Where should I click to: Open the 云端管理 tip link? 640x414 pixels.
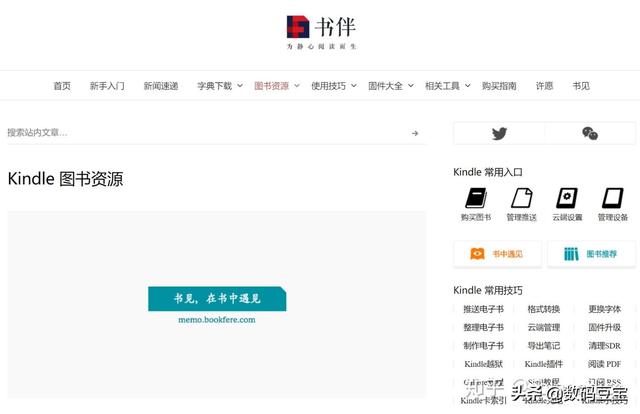coord(544,327)
